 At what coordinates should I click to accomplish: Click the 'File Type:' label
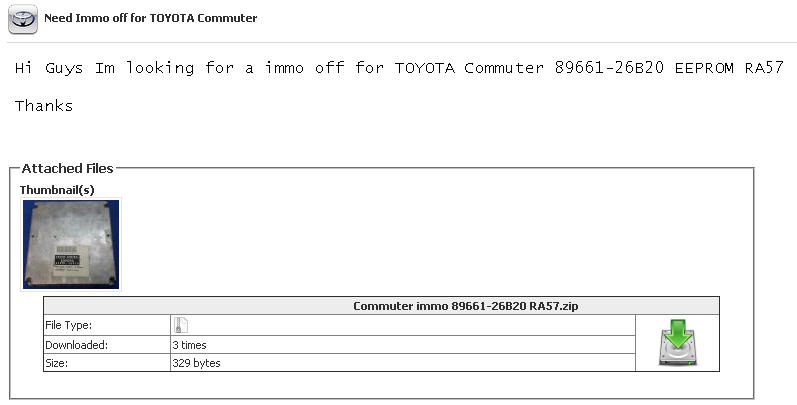(x=69, y=325)
